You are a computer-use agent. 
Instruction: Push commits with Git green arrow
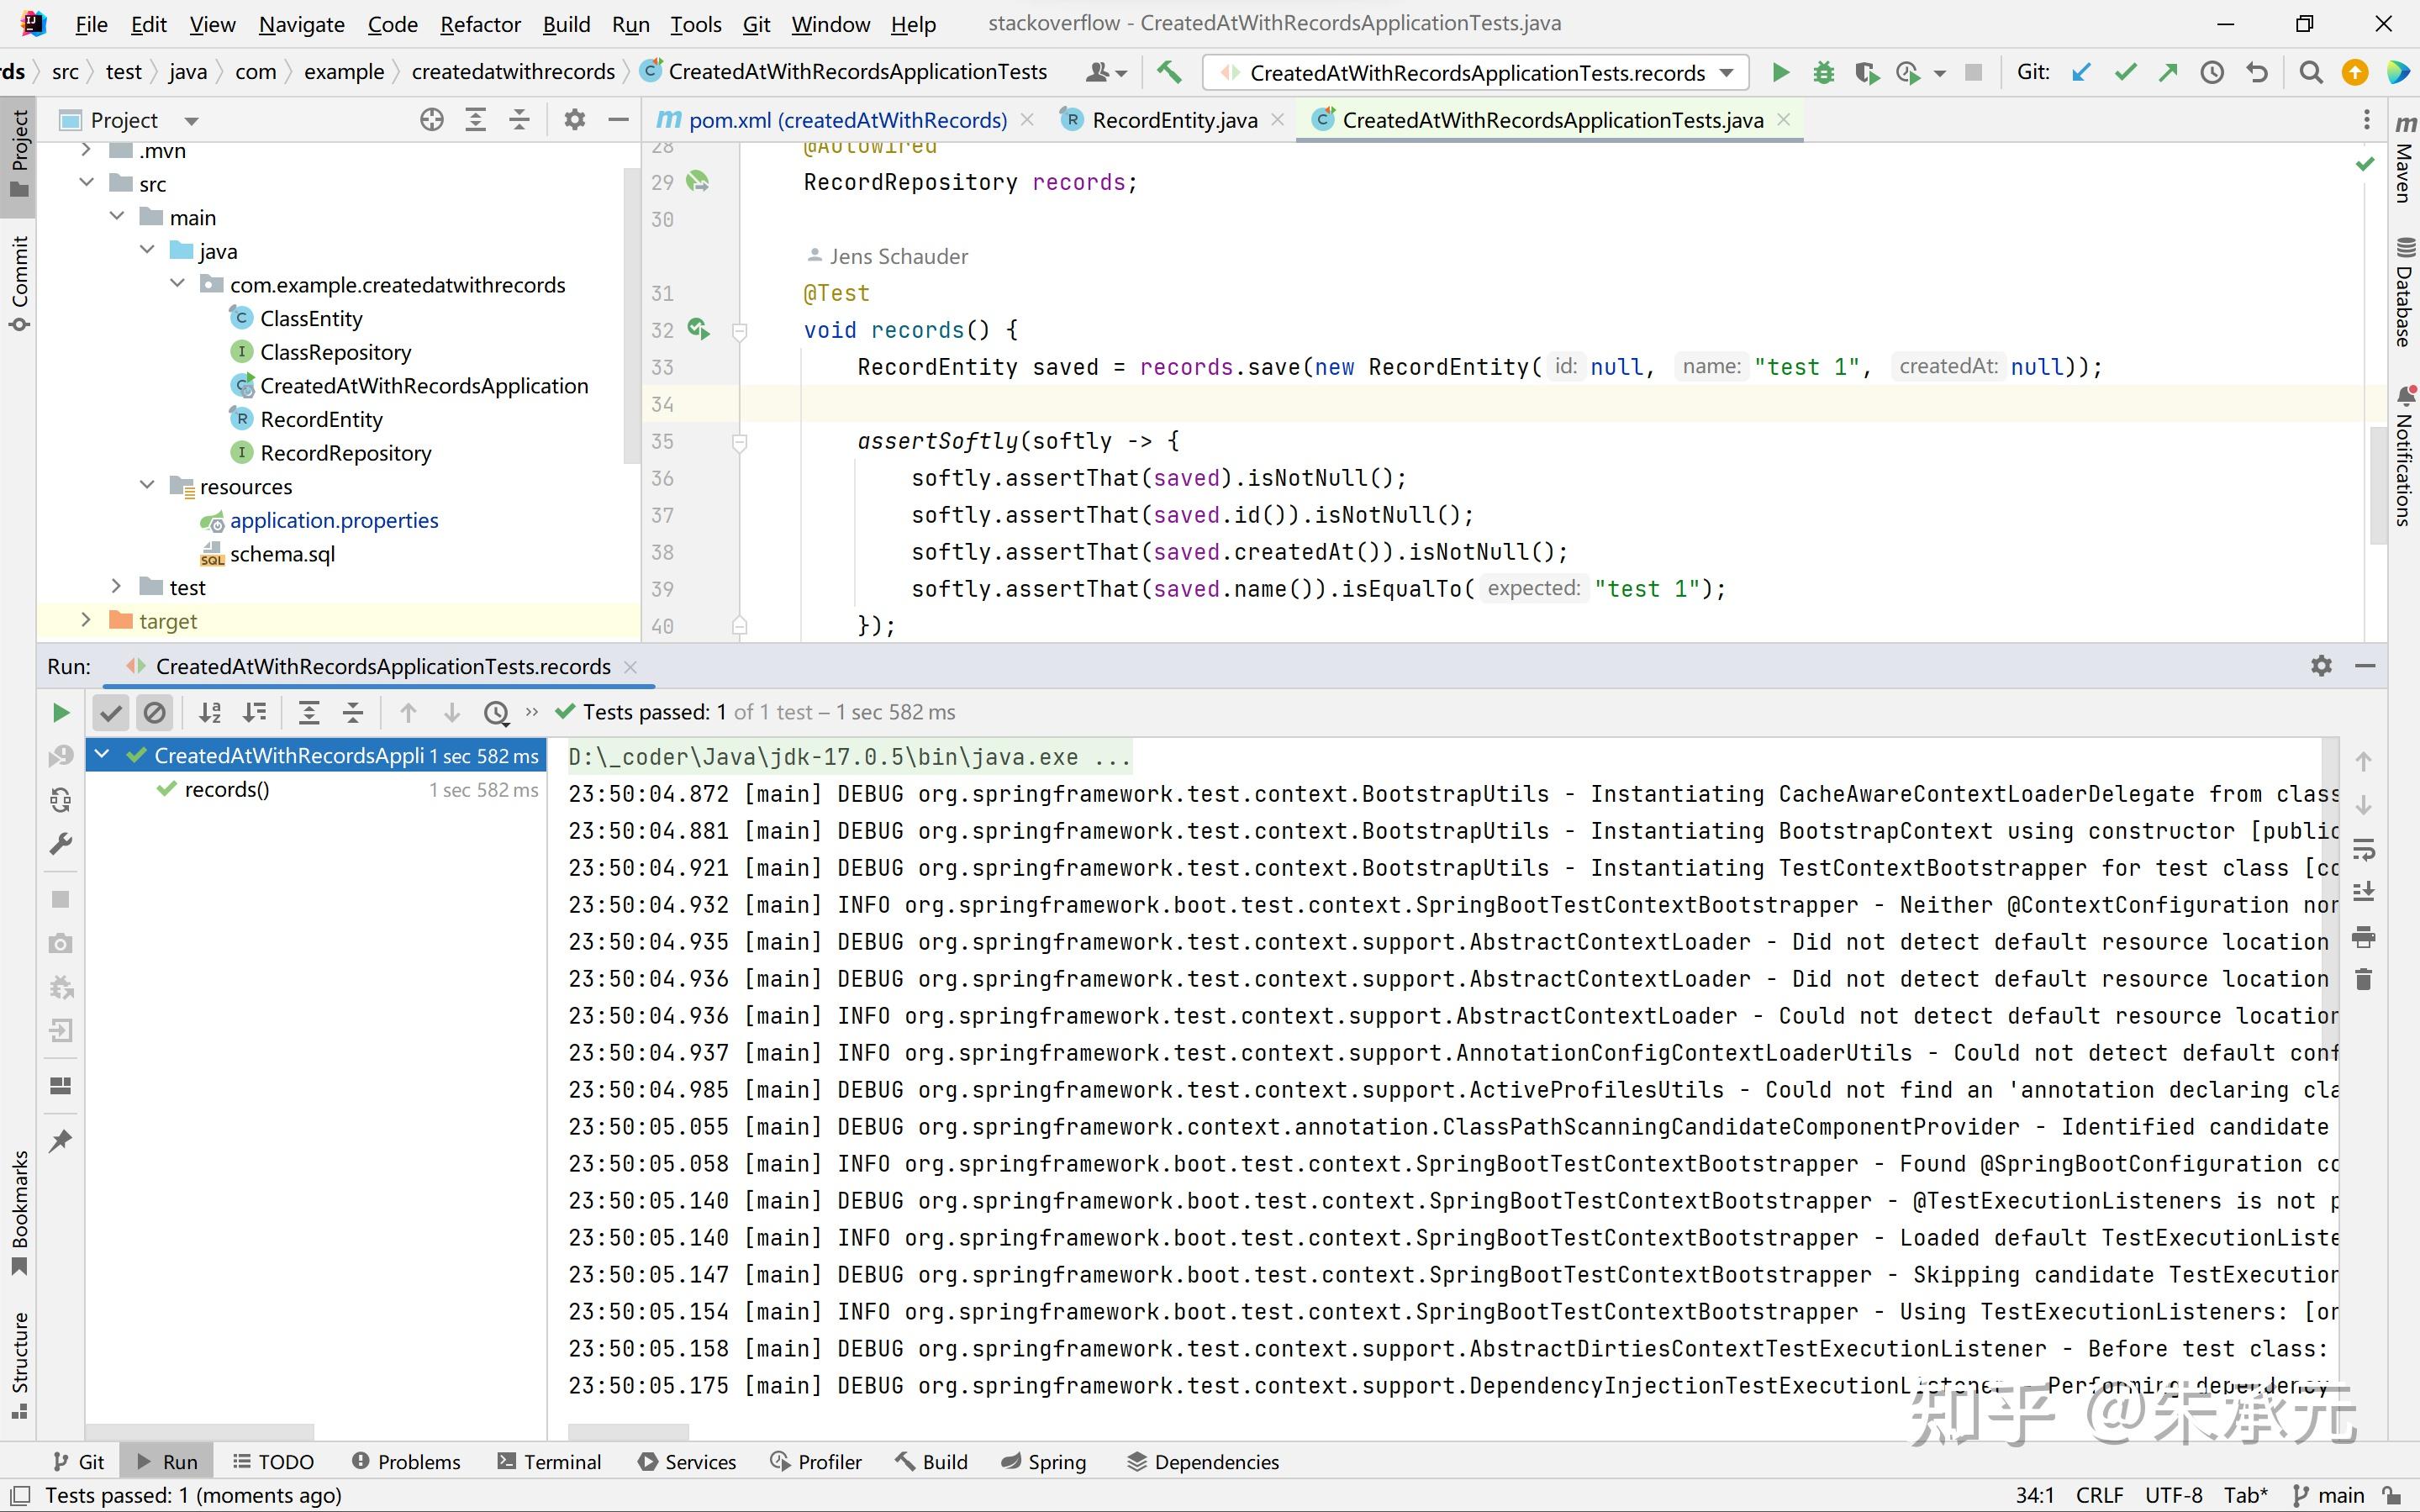(x=2168, y=72)
